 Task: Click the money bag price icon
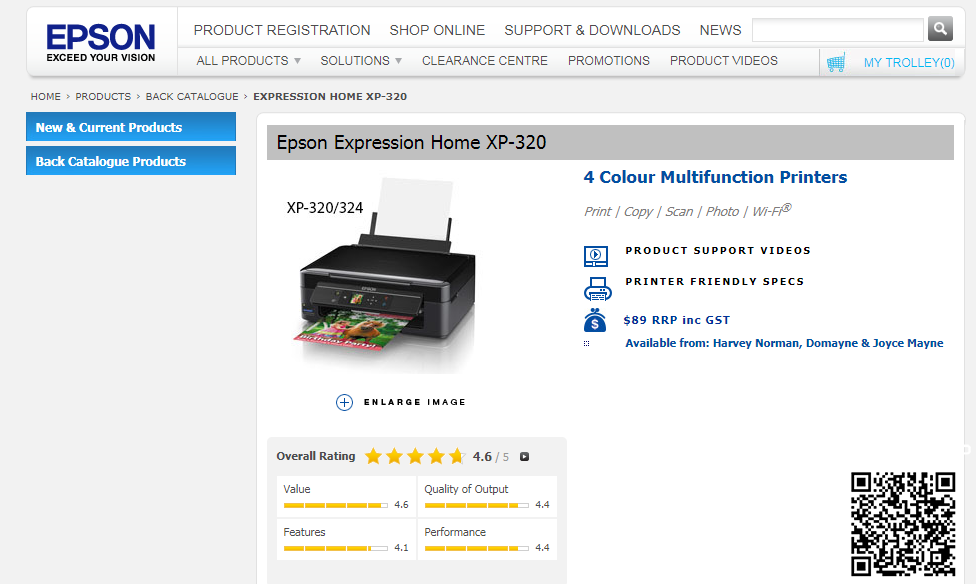pyautogui.click(x=596, y=321)
